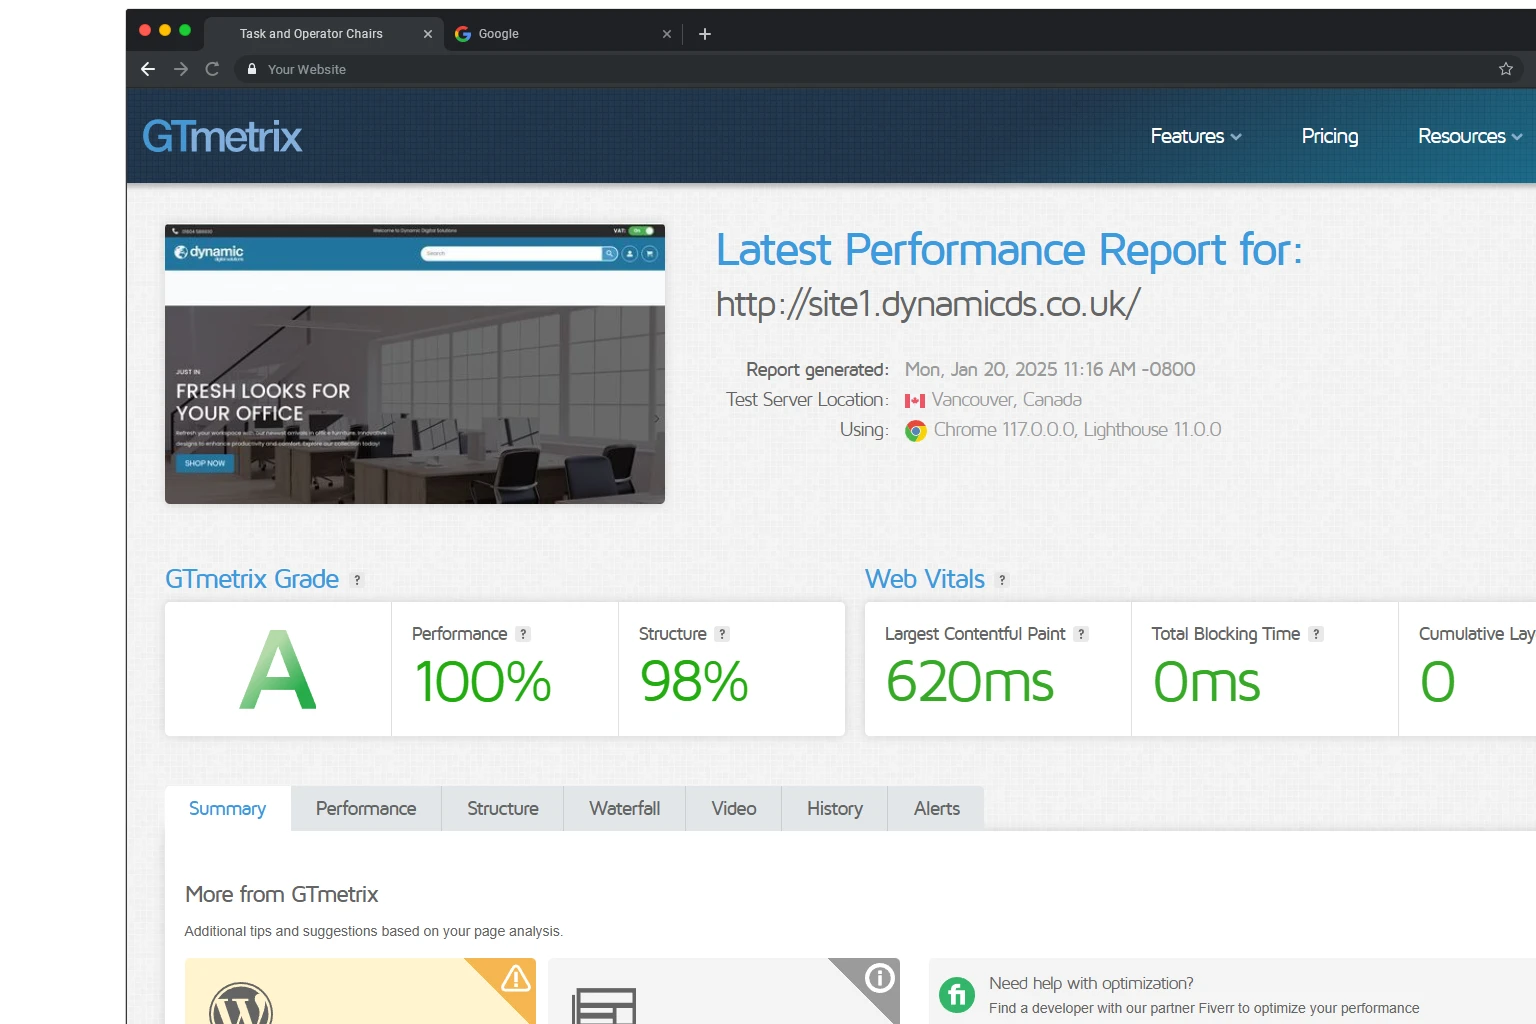Open a new browser tab
The height and width of the screenshot is (1024, 1536).
point(705,34)
